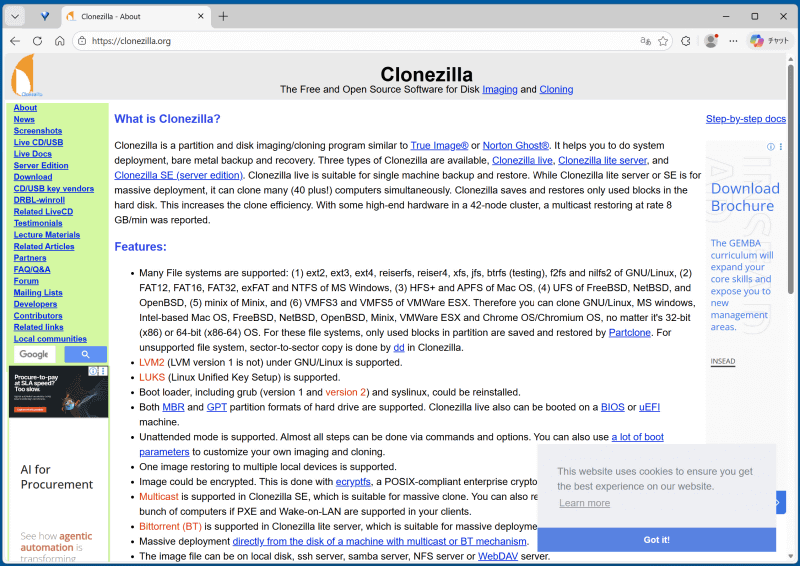800x566 pixels.
Task: Open Mailing Lists link
Action: 38,292
